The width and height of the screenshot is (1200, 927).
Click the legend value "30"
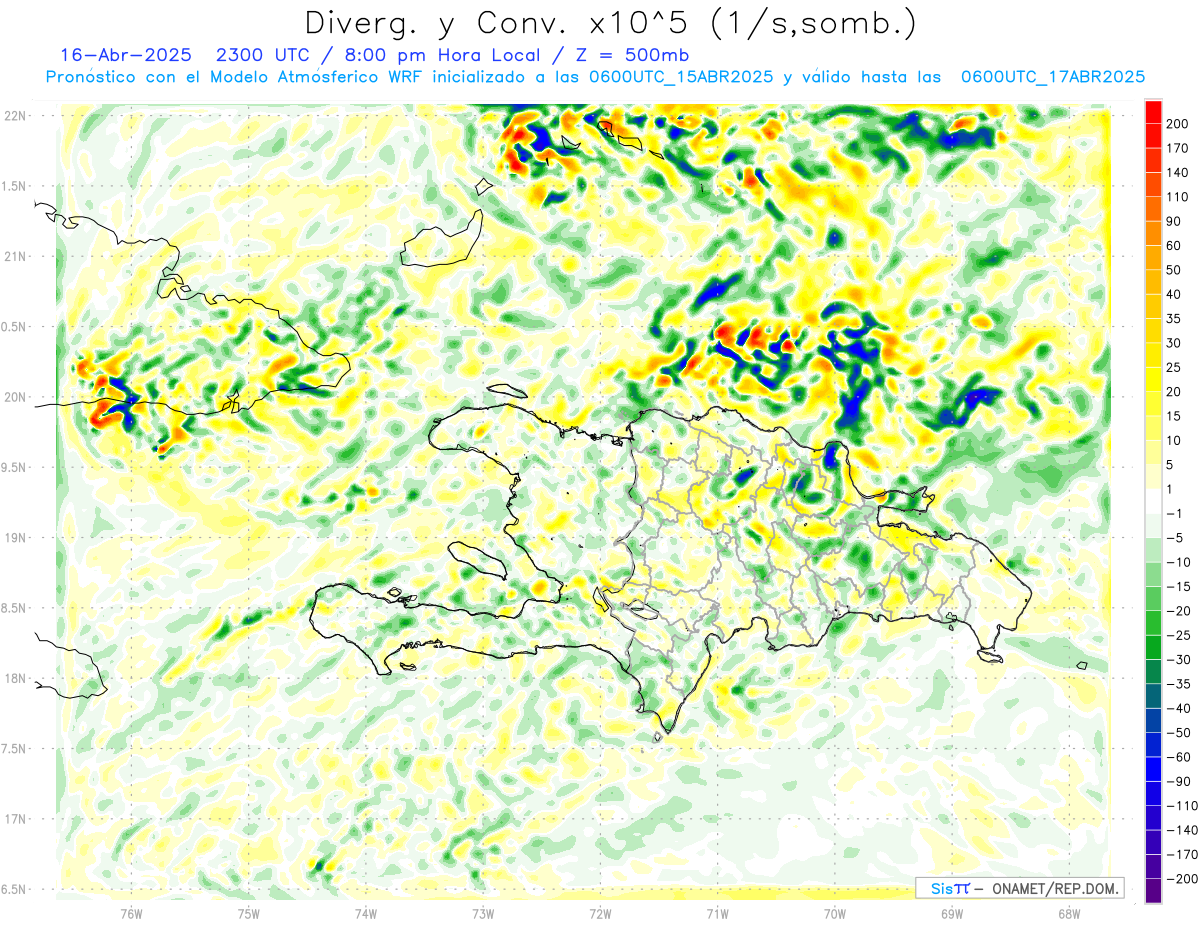click(x=1174, y=343)
